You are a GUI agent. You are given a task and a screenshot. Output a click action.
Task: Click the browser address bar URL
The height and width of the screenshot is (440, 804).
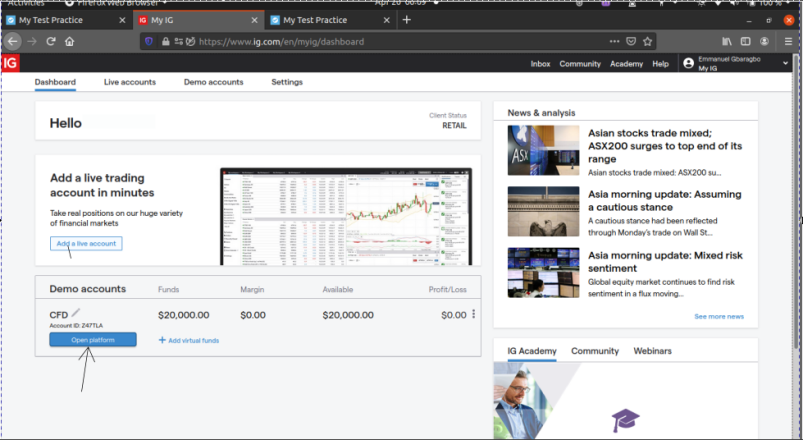click(x=282, y=42)
